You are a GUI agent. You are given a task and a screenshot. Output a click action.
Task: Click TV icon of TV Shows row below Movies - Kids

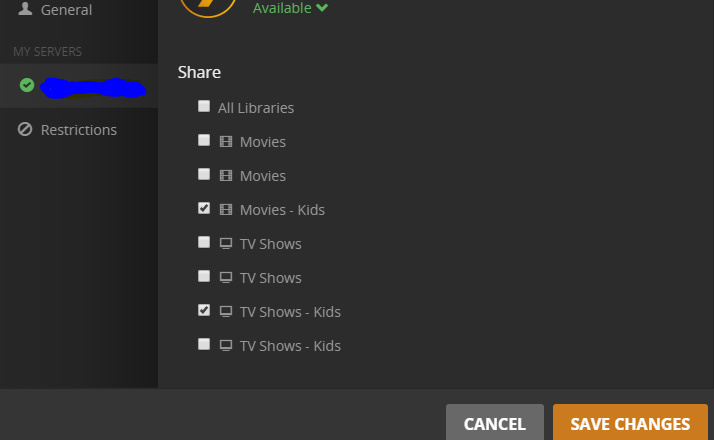[x=226, y=244]
